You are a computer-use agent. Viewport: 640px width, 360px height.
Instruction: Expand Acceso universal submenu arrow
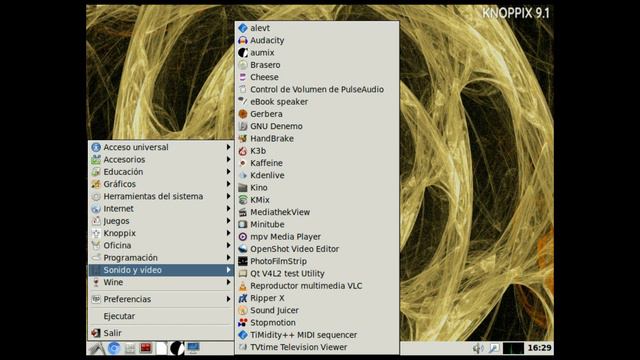tap(228, 147)
